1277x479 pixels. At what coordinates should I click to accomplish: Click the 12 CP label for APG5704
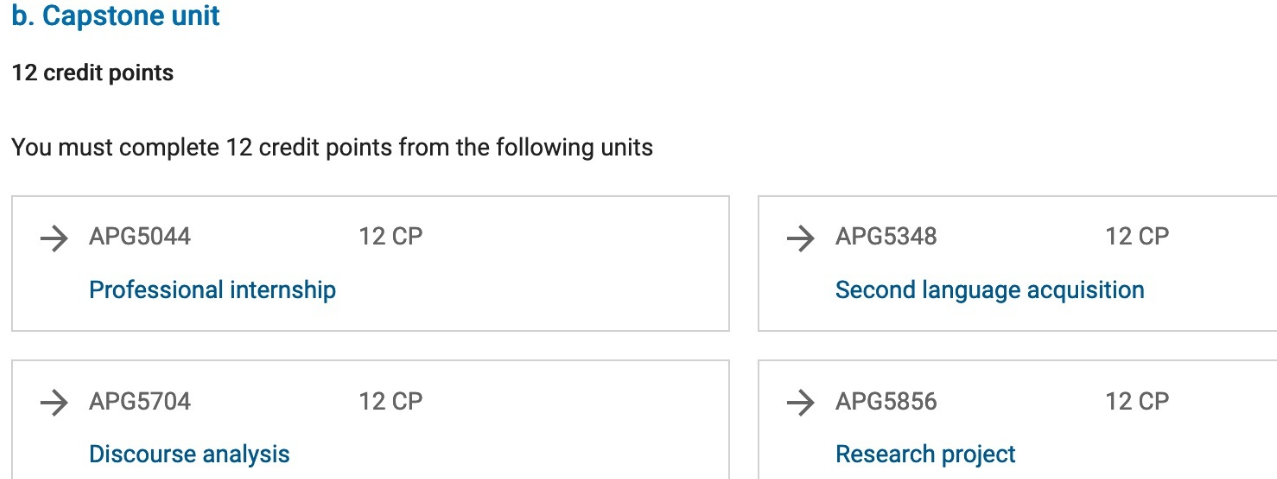(390, 402)
